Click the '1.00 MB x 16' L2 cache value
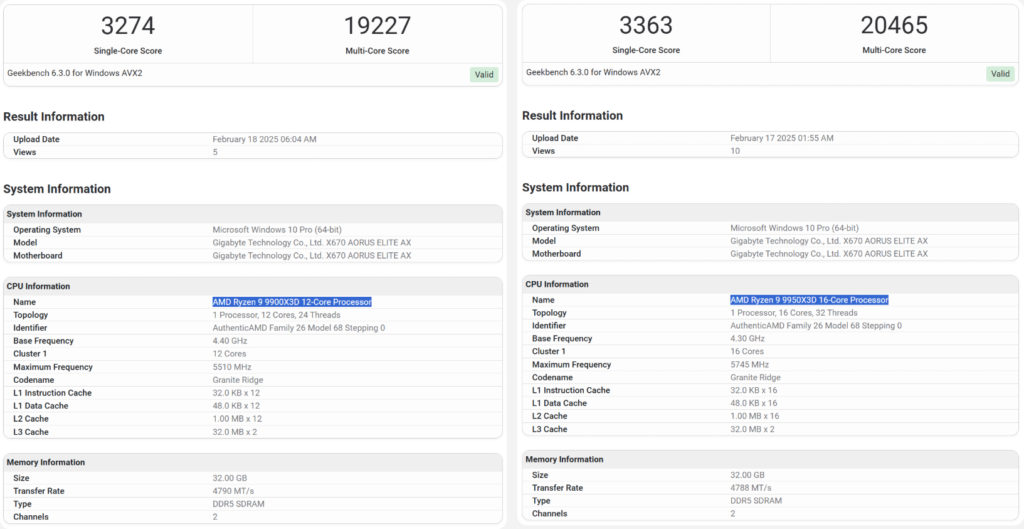The width and height of the screenshot is (1024, 529). pyautogui.click(x=754, y=416)
